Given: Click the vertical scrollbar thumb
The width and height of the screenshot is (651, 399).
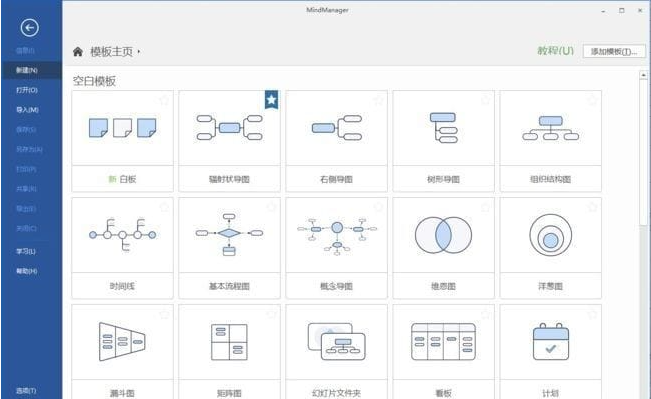Looking at the screenshot, I should tap(644, 153).
